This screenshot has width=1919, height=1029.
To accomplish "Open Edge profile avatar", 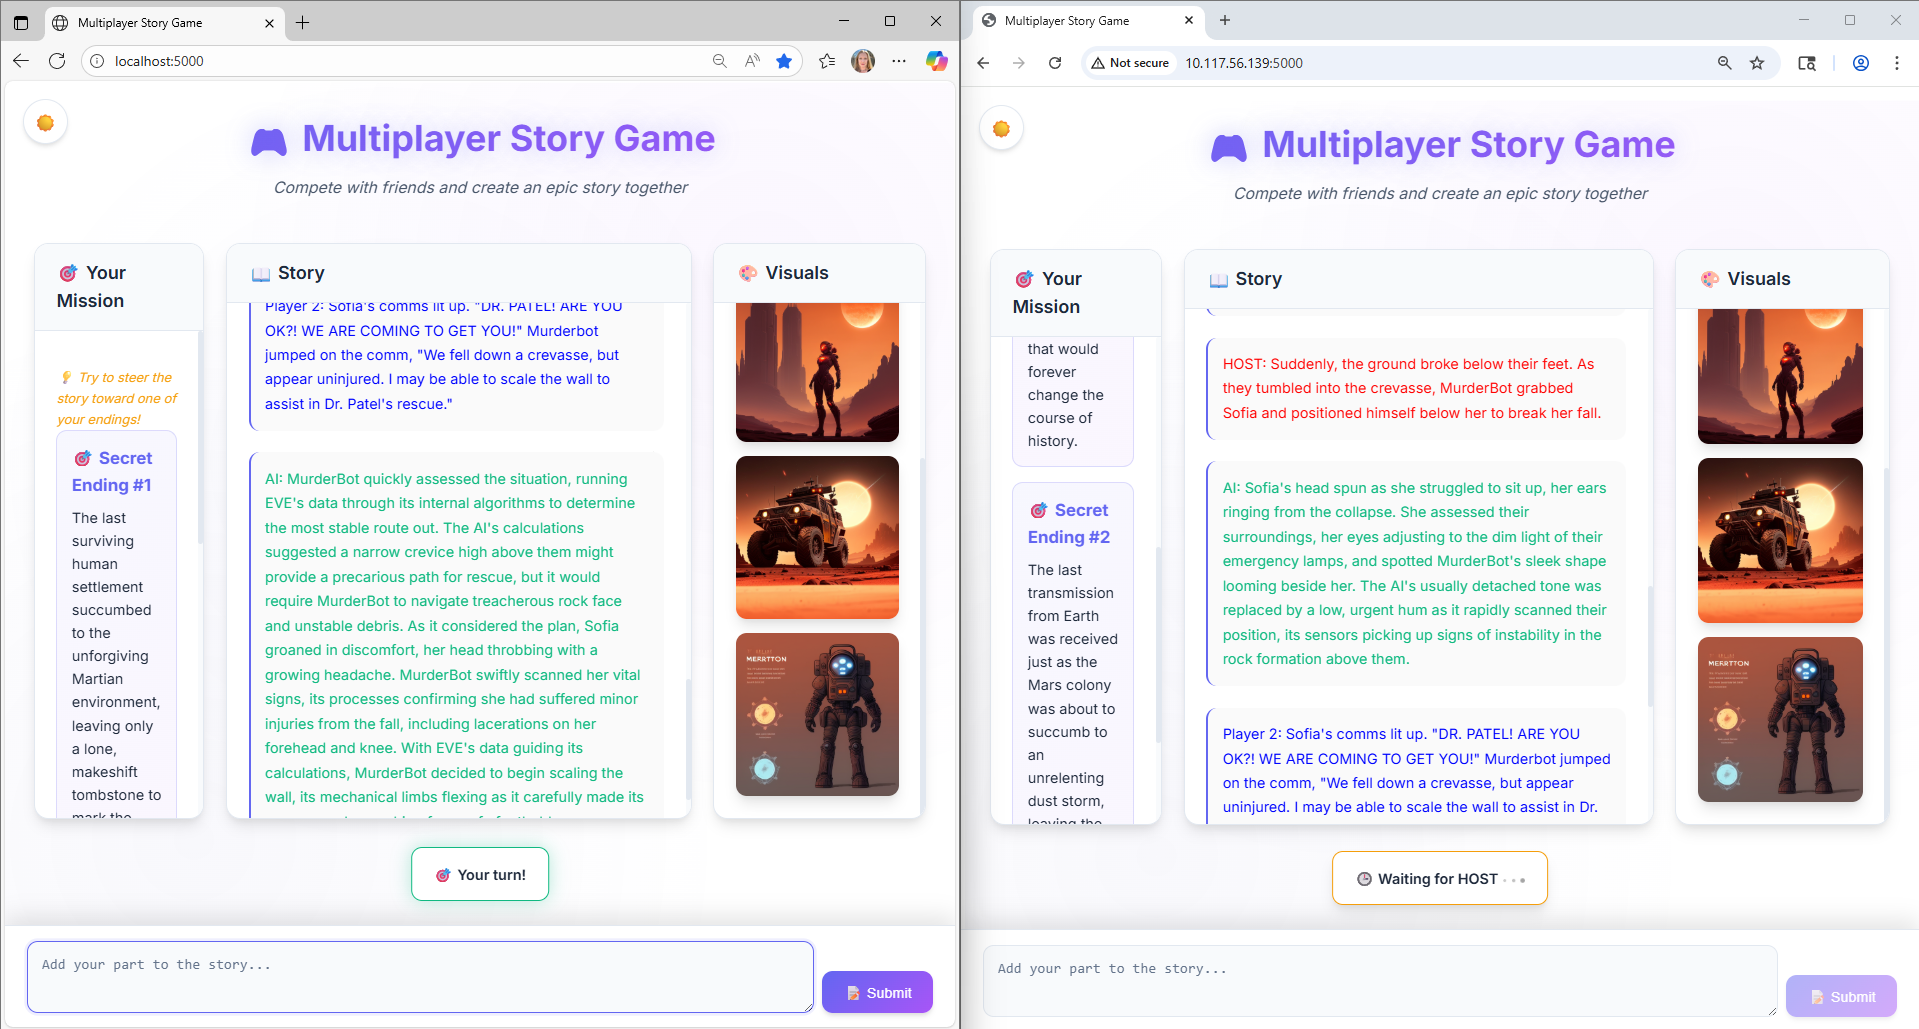I will click(x=862, y=61).
